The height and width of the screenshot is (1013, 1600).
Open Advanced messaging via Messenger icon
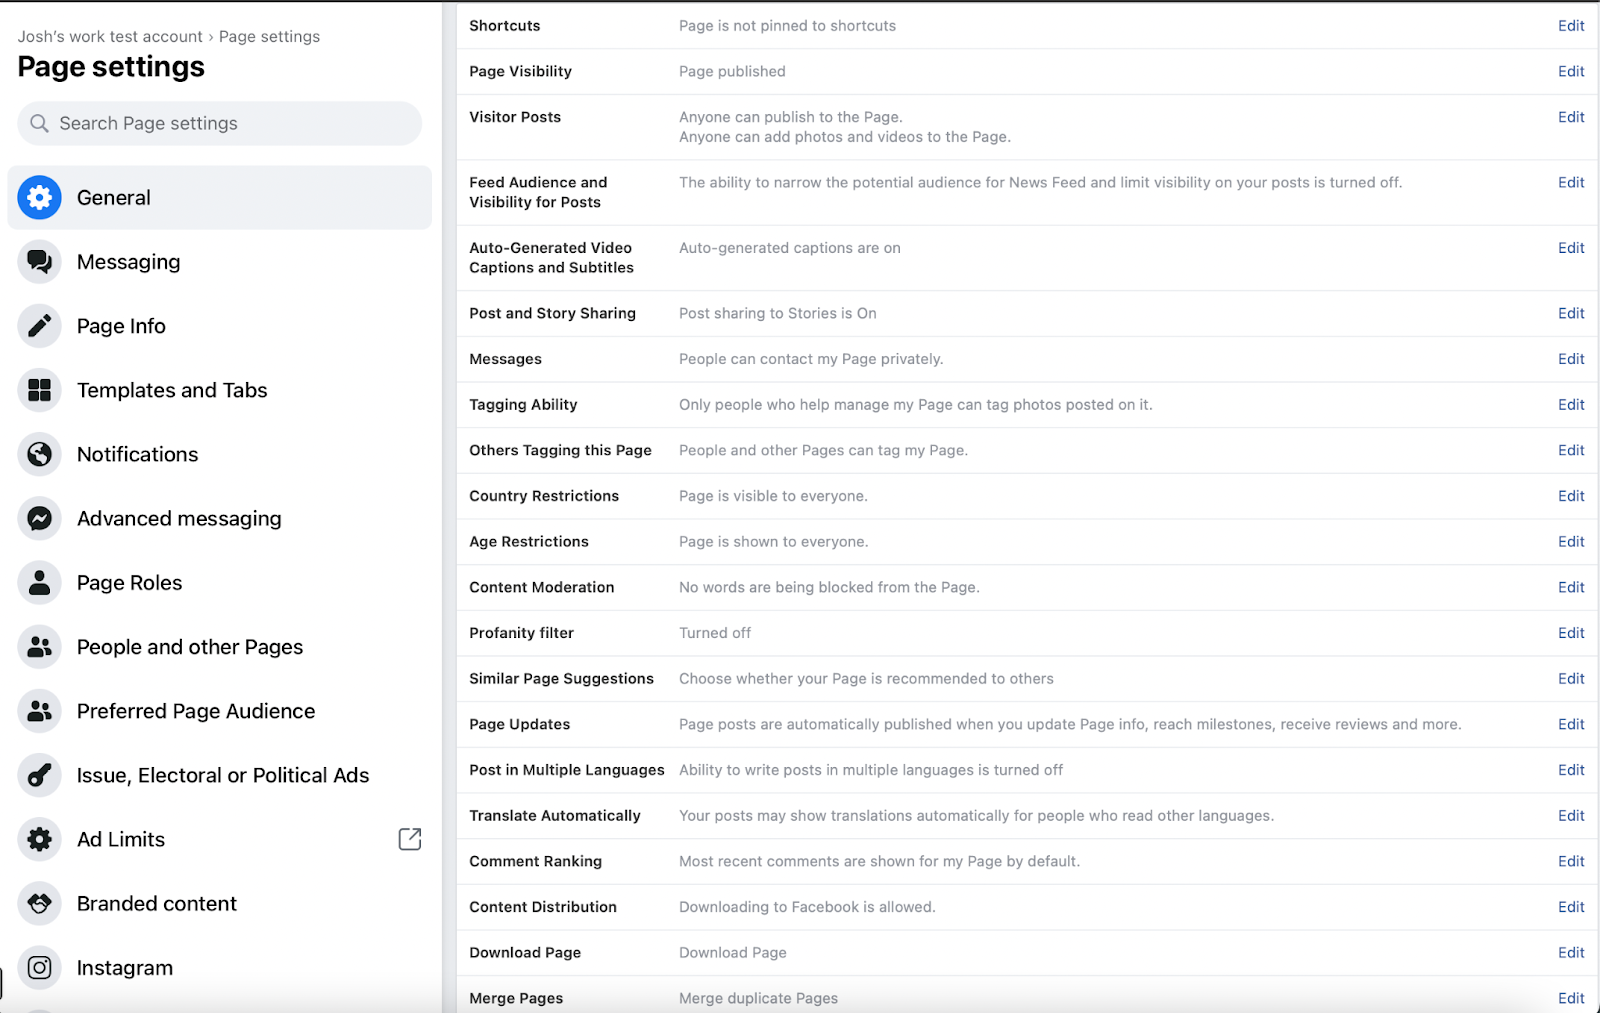click(40, 518)
